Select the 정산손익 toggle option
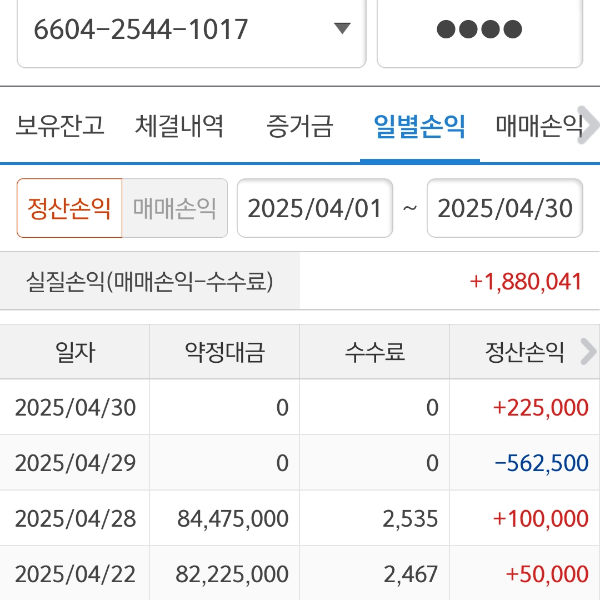The image size is (600, 600). [x=69, y=208]
